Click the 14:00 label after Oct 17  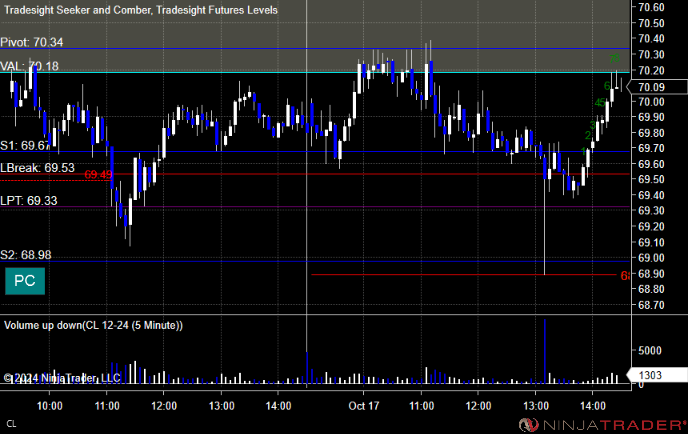click(593, 406)
